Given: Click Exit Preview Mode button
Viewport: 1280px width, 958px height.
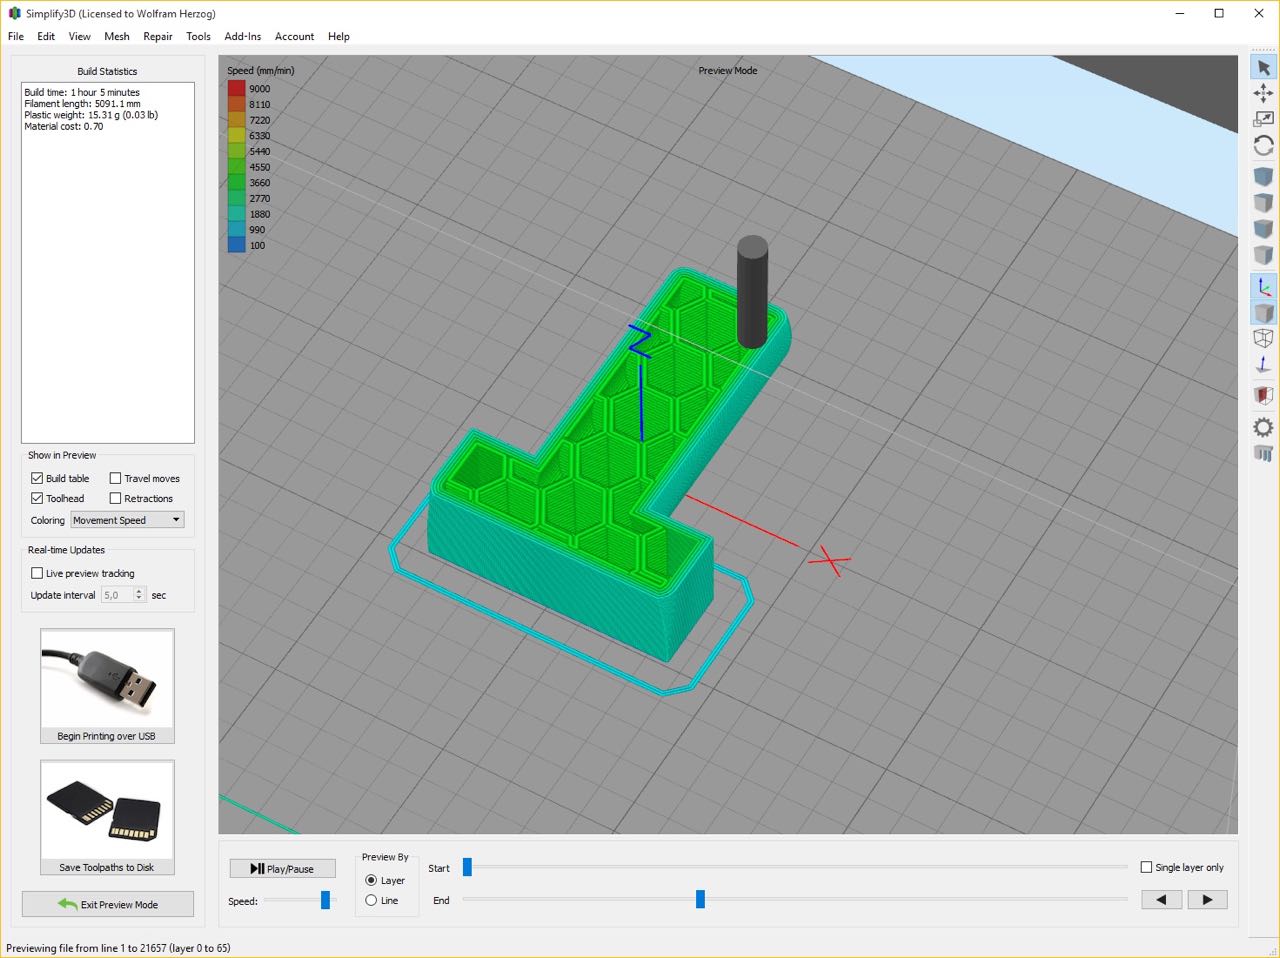Looking at the screenshot, I should [x=108, y=905].
